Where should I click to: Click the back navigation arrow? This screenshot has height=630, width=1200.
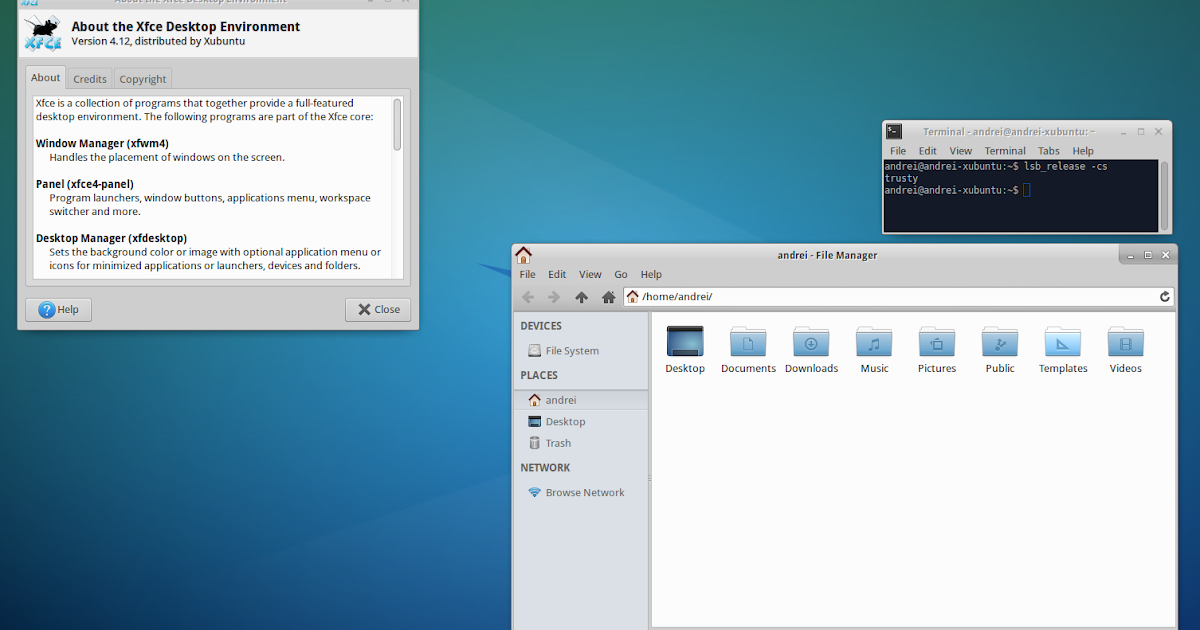527,296
